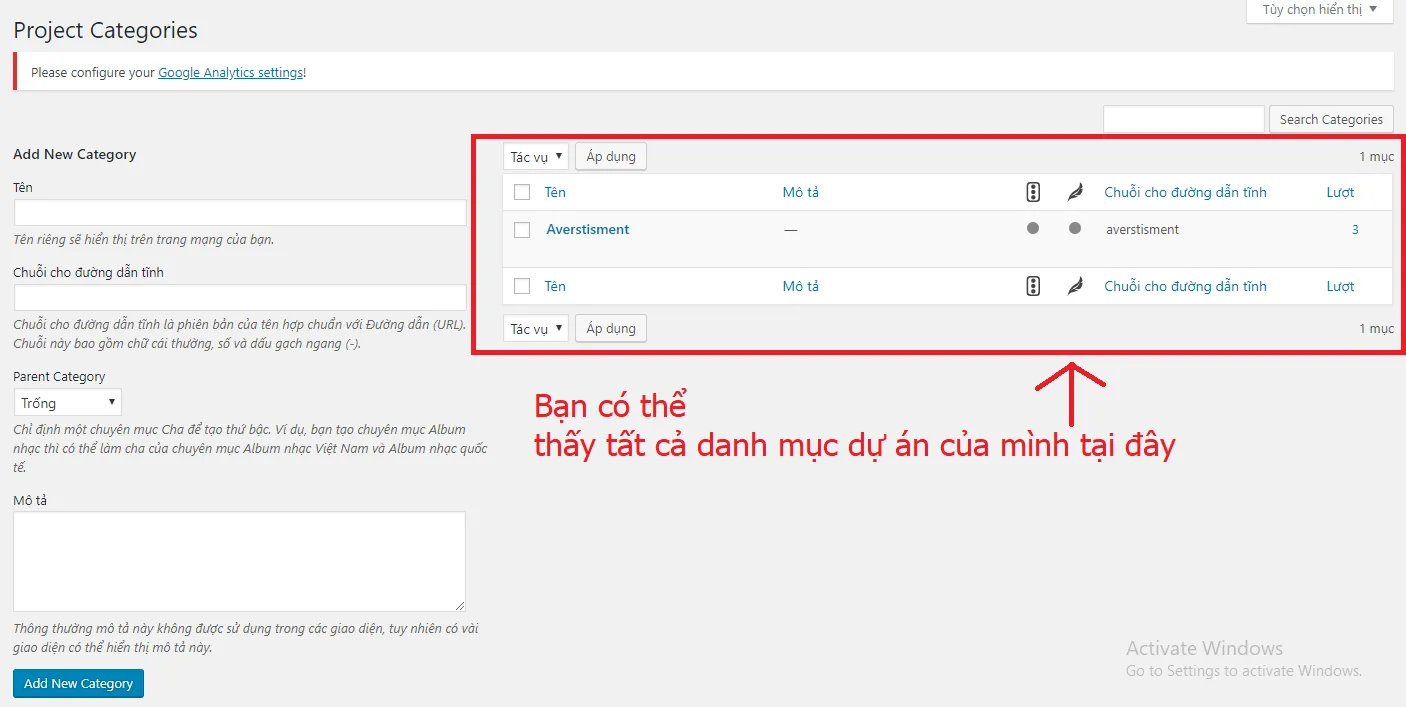Click the bottom Áp dụng button

pos(611,328)
